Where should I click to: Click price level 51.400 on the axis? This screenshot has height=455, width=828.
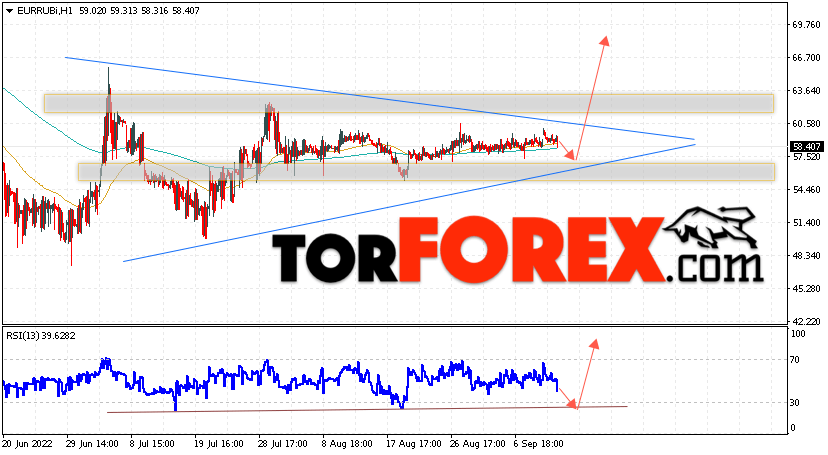point(806,223)
